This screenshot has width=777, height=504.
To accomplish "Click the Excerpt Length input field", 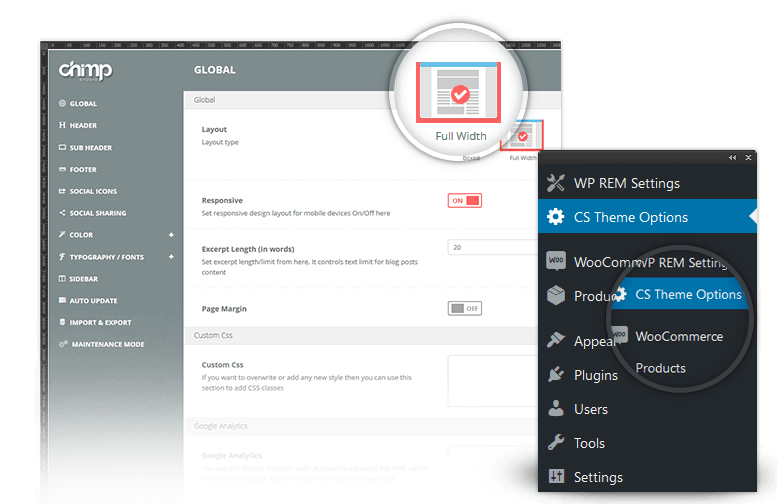I will click(x=493, y=247).
